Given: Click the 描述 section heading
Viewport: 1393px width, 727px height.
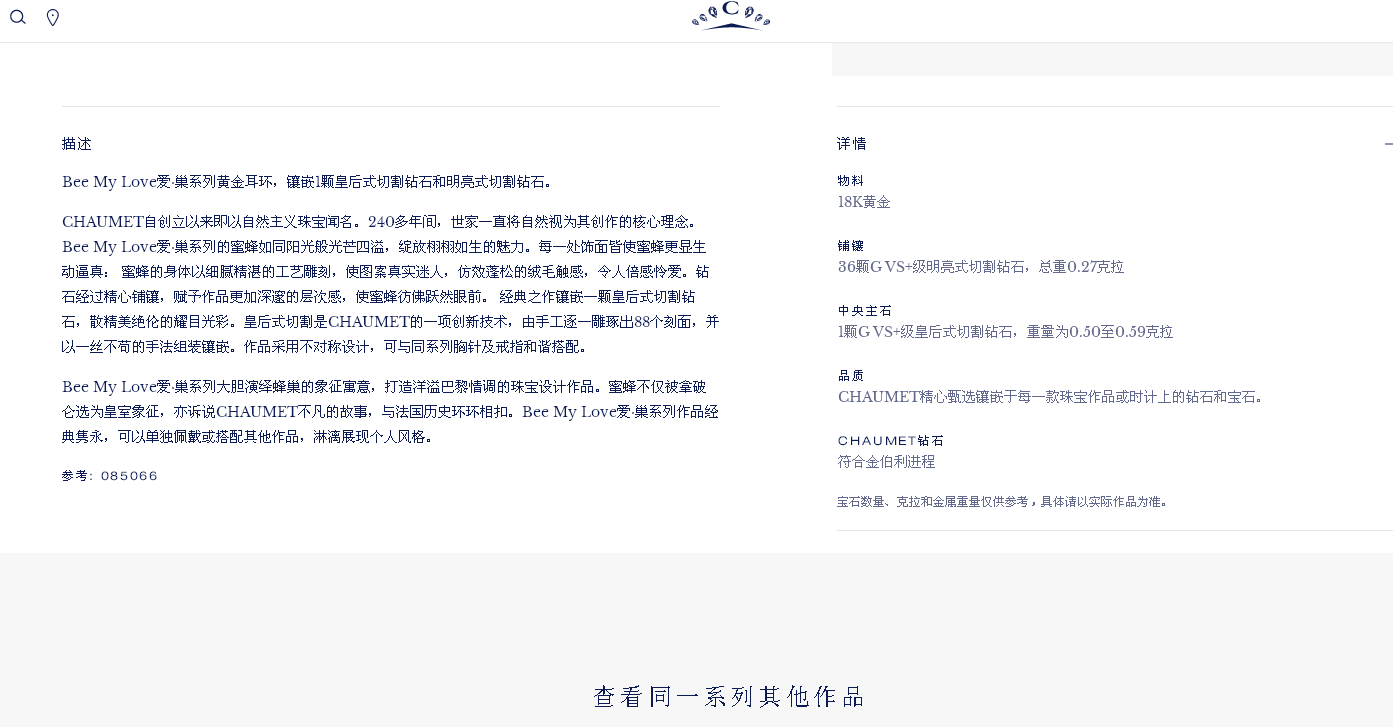Looking at the screenshot, I should [x=77, y=144].
